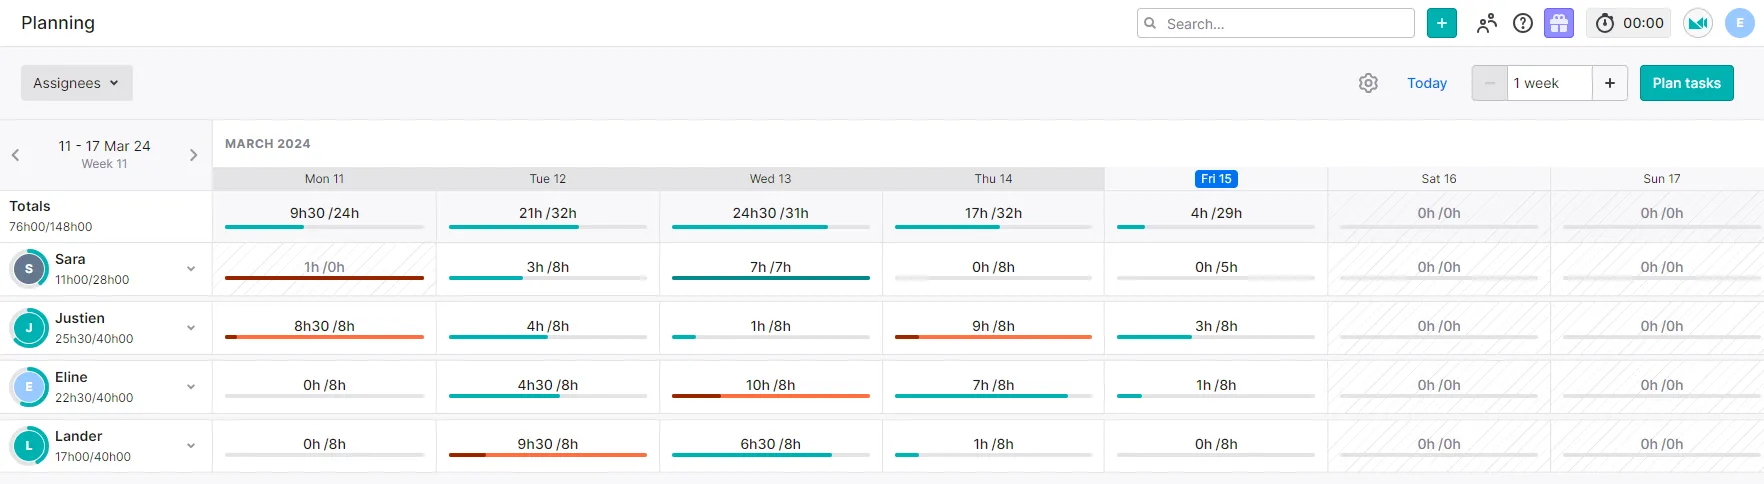The width and height of the screenshot is (1764, 484).
Task: Open the user profile avatar
Action: coord(1740,23)
